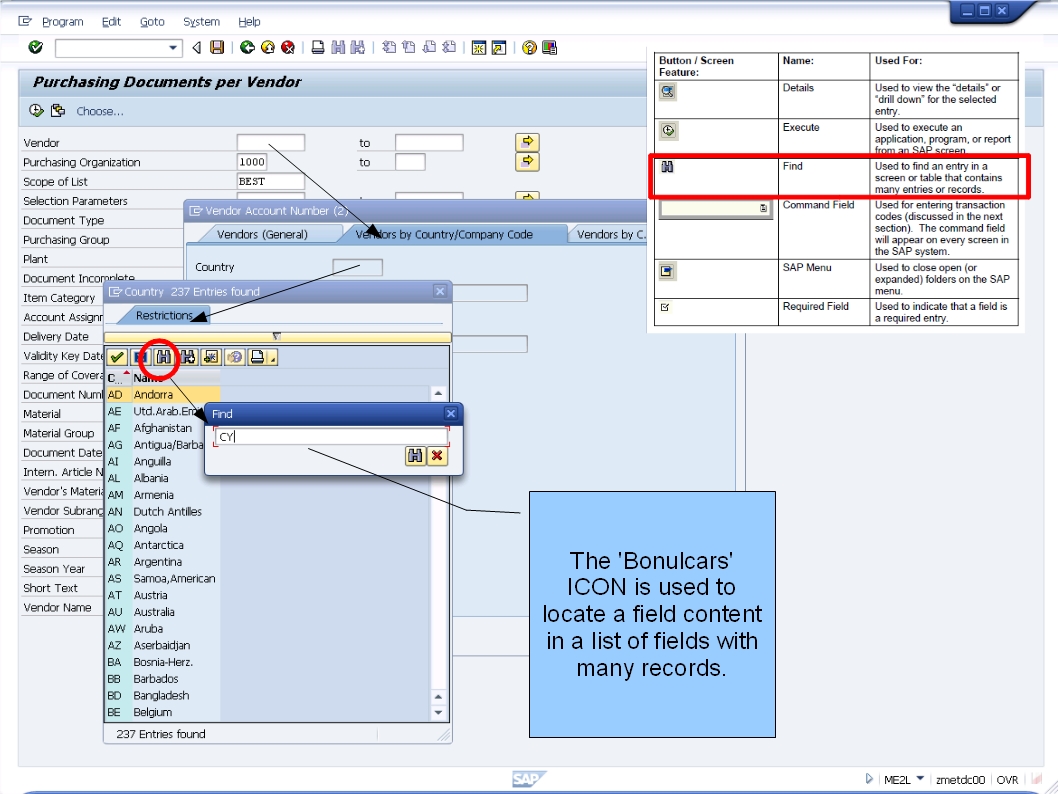Confirm Country popup with the green checkmark icon
The width and height of the screenshot is (1058, 794).
tap(116, 357)
